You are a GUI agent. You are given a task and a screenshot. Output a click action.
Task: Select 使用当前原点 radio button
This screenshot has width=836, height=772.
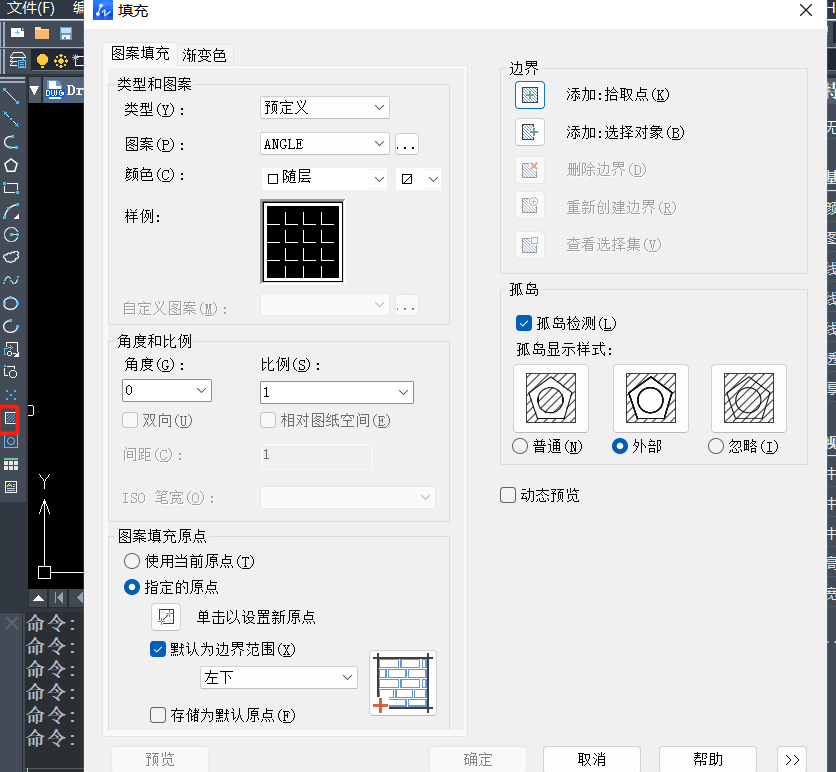coord(132,561)
